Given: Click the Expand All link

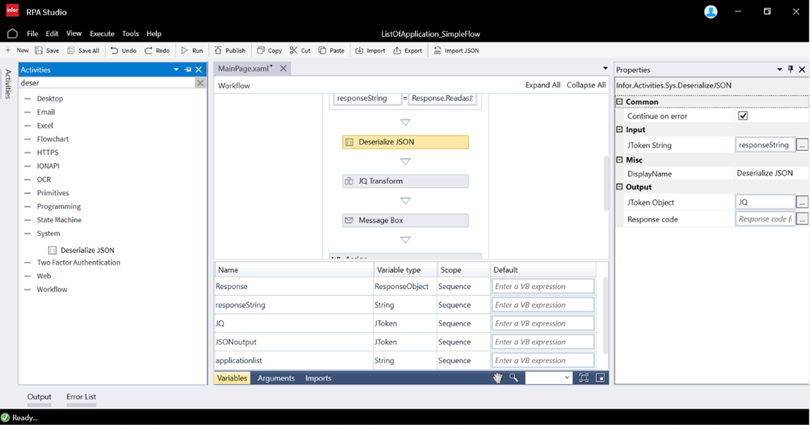Looking at the screenshot, I should (542, 85).
